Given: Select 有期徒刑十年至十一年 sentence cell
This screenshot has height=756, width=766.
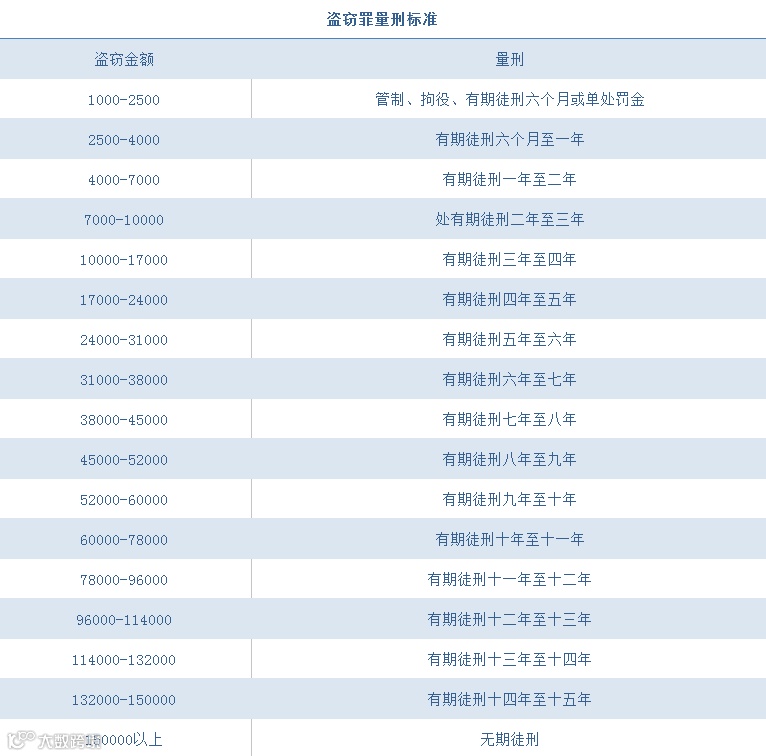Looking at the screenshot, I should [x=510, y=540].
